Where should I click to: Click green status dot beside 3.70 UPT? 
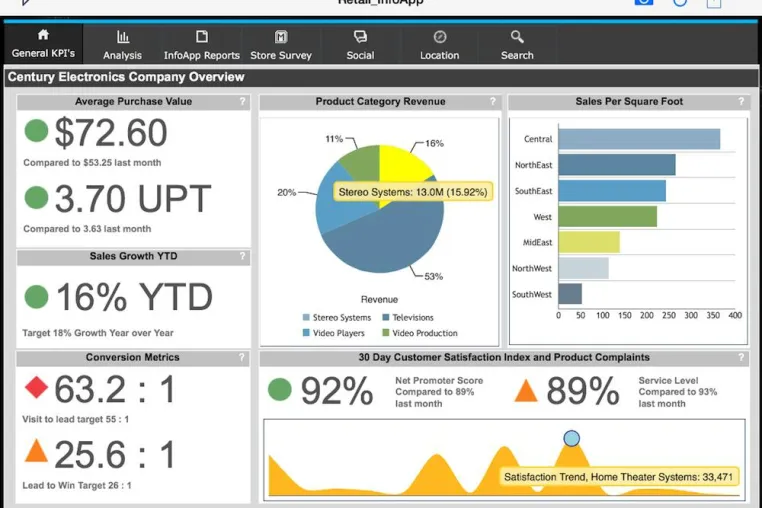36,197
